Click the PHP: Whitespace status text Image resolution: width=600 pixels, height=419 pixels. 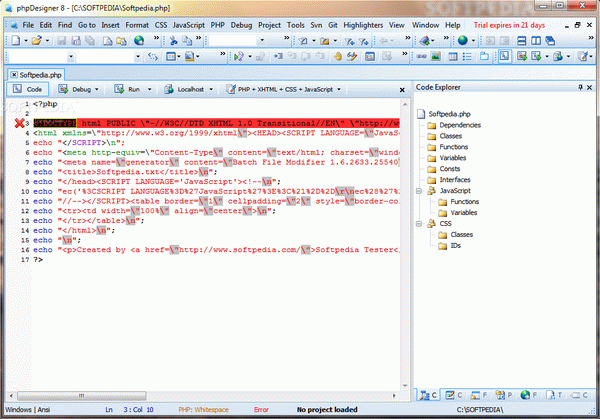(x=203, y=410)
